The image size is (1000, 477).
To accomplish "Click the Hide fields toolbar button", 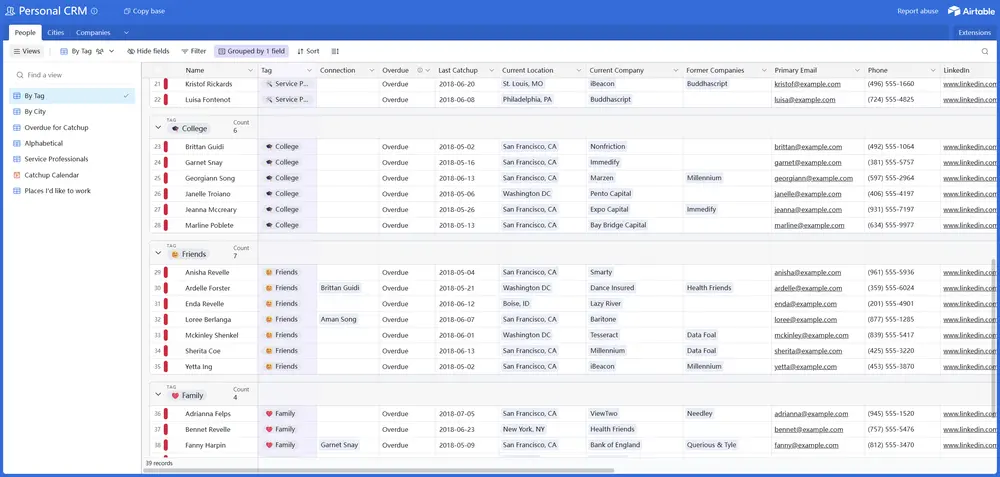I will pos(148,51).
